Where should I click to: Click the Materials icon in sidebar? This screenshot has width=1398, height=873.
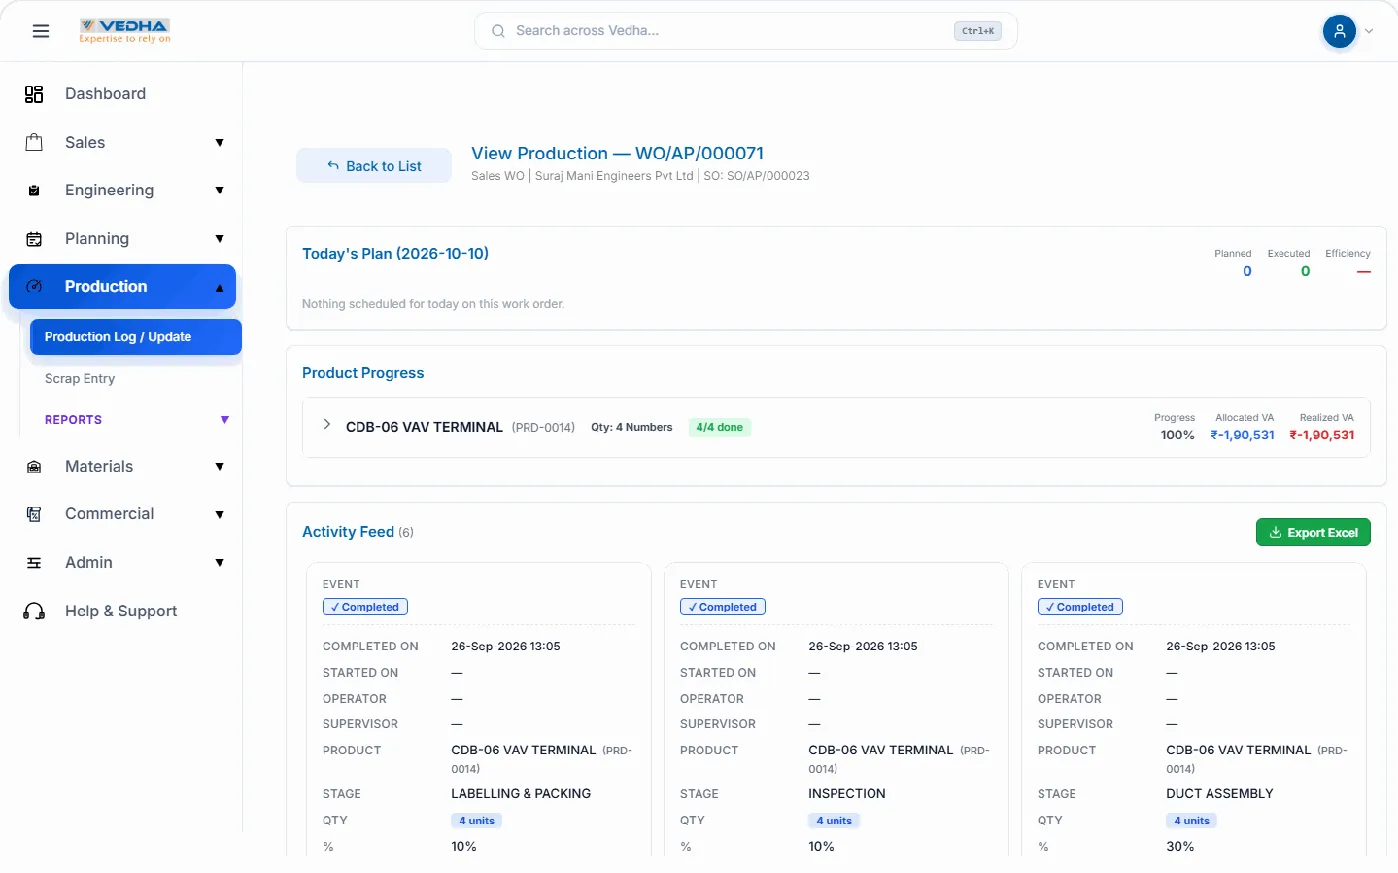point(34,467)
